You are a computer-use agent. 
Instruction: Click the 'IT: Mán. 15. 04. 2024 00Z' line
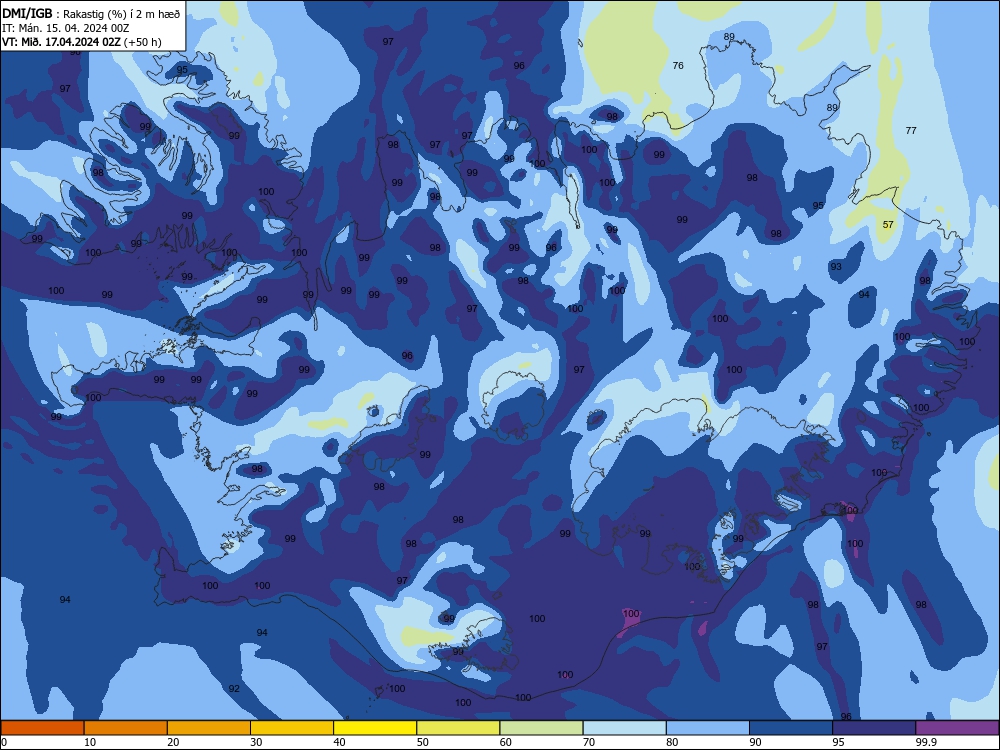(66, 28)
